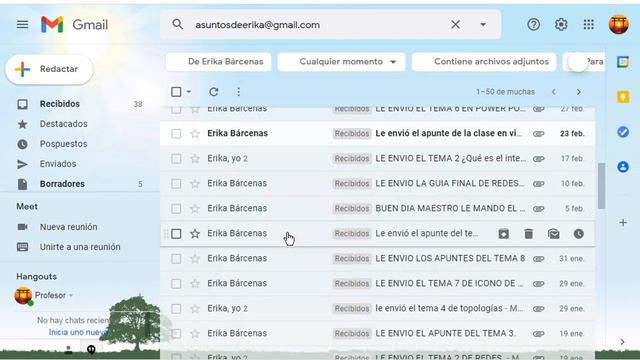Filter by De Erika Bárcenas chip
Viewport: 640px width, 360px height.
(218, 62)
